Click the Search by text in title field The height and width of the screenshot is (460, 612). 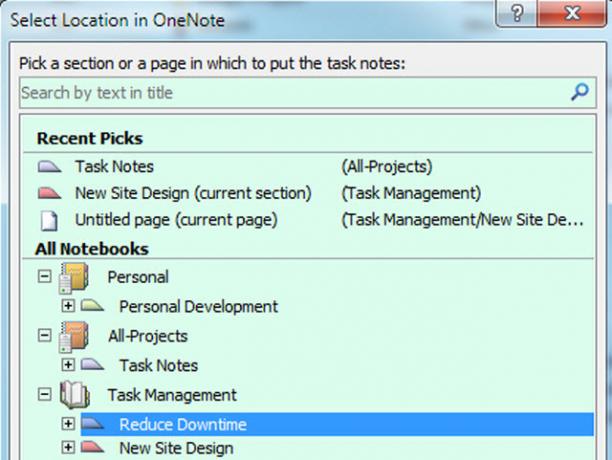308,93
